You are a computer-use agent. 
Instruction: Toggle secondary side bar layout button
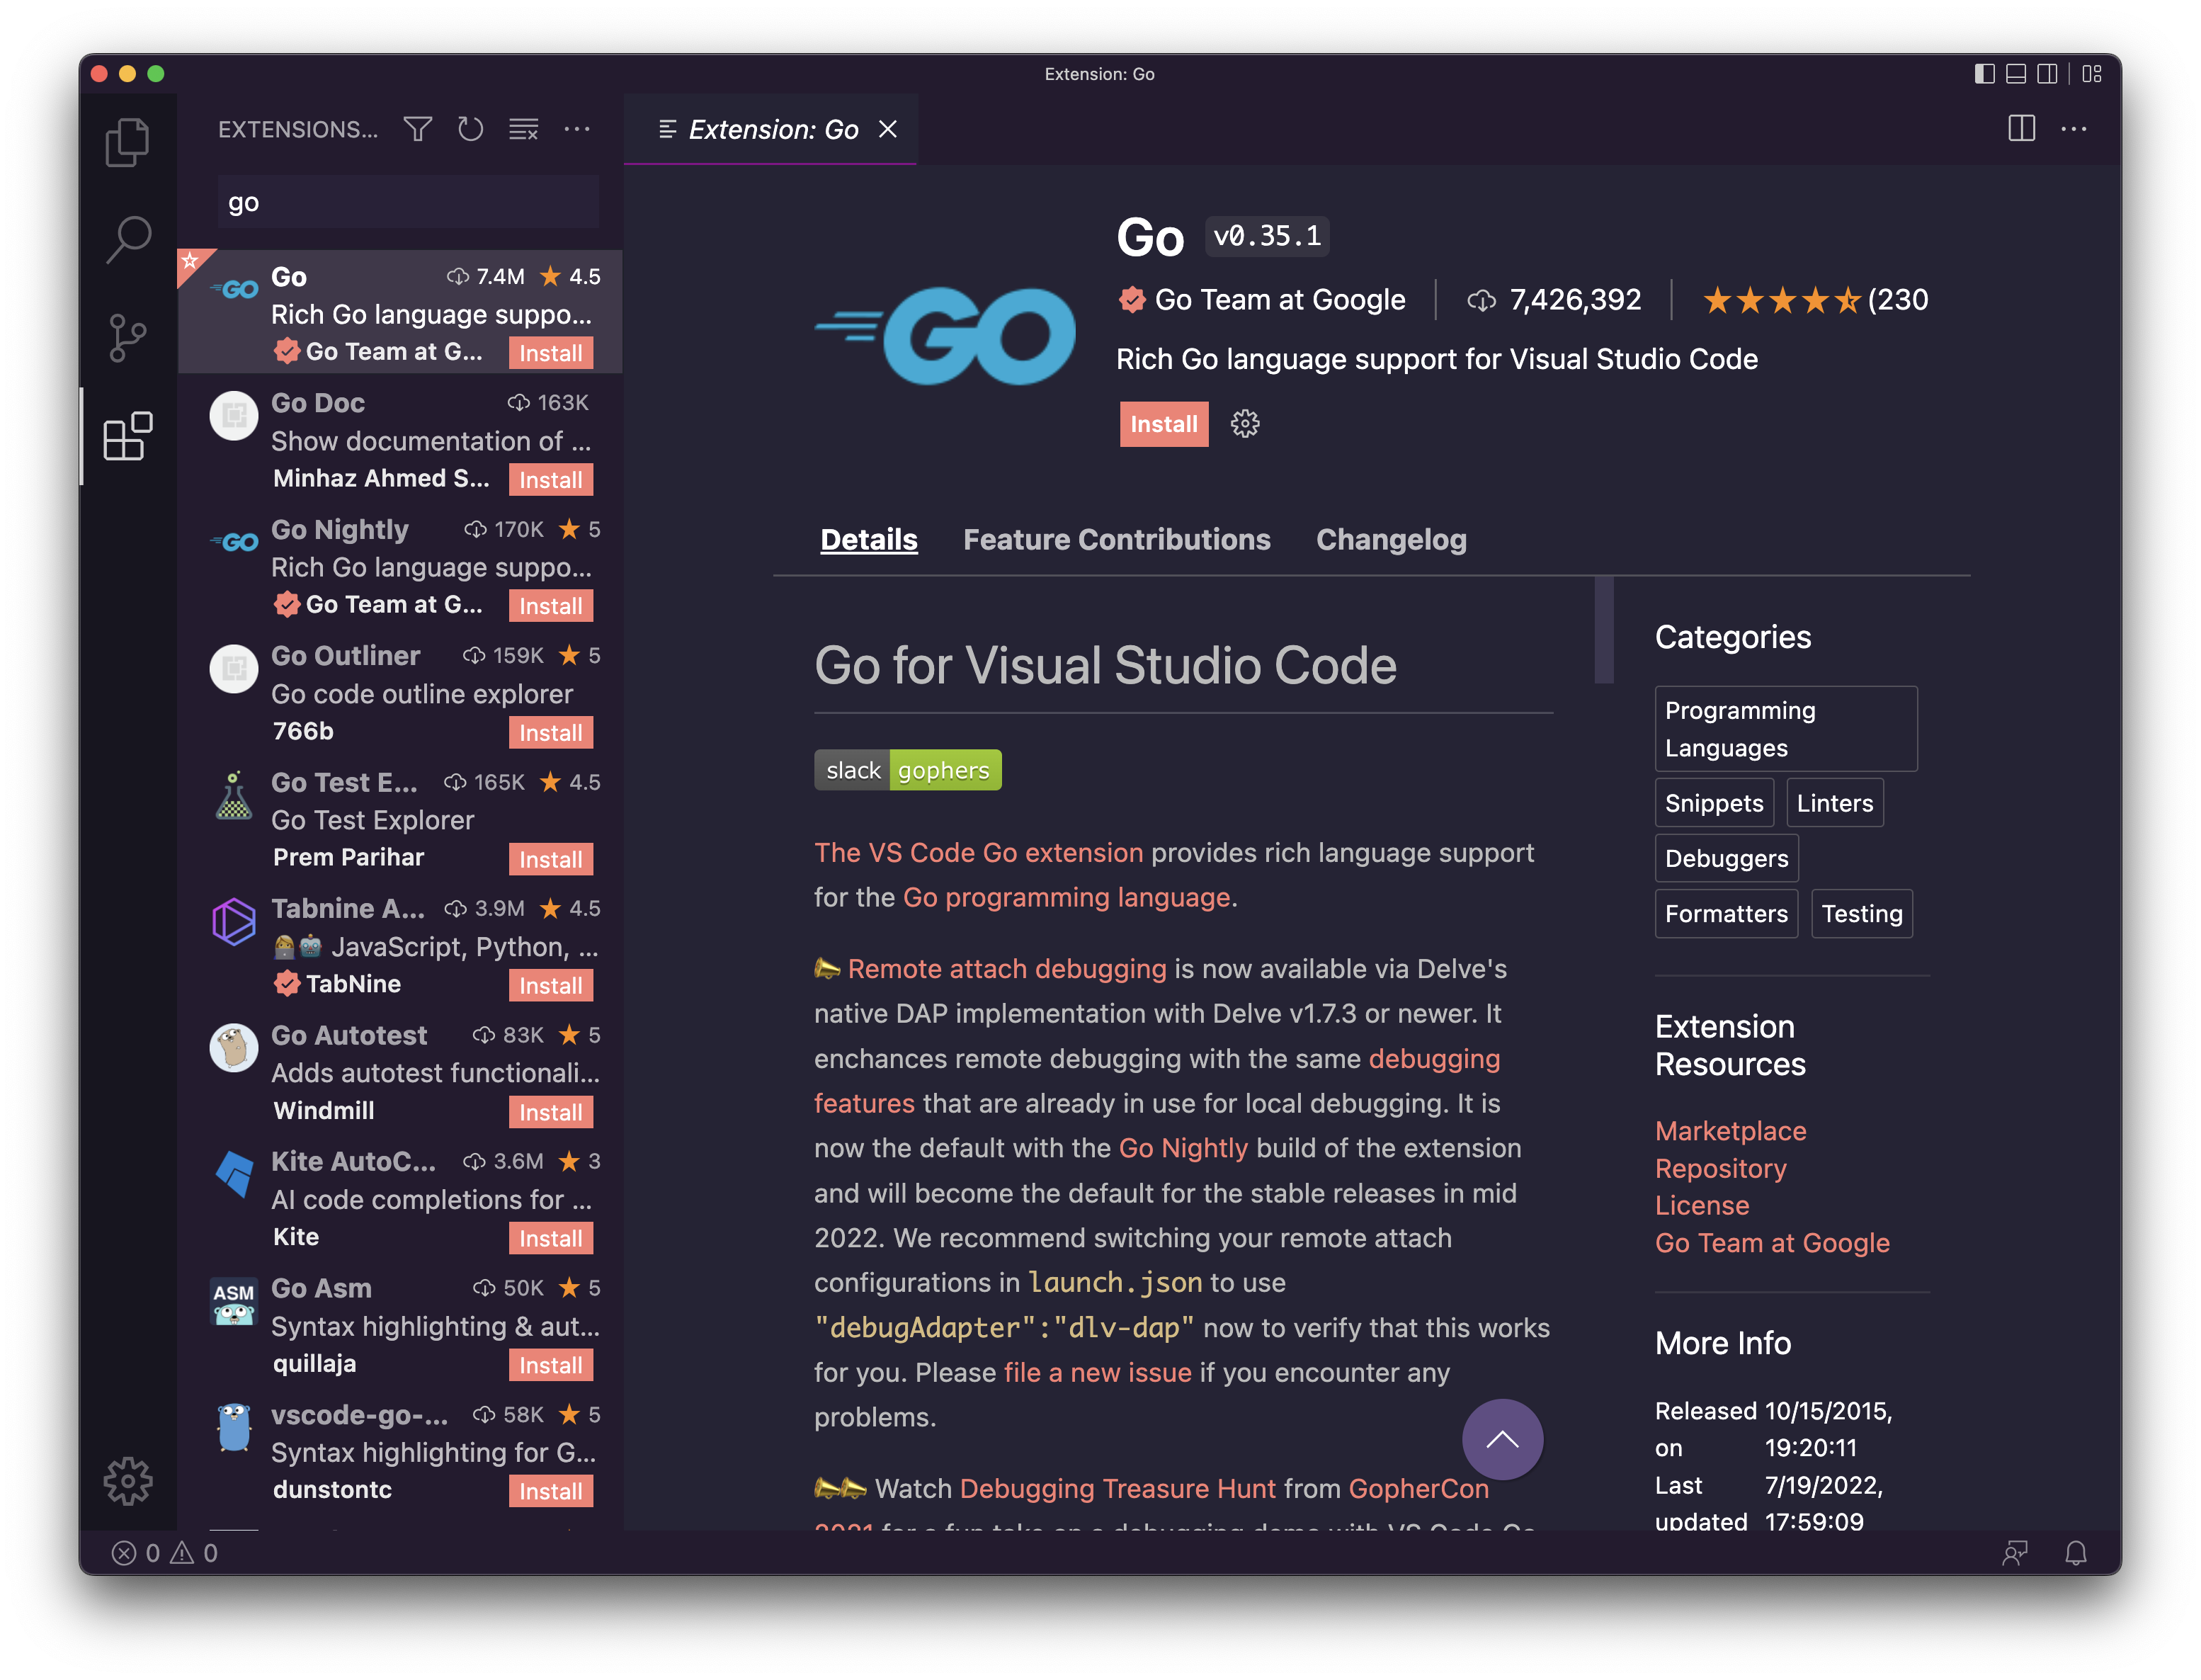pyautogui.click(x=2047, y=74)
